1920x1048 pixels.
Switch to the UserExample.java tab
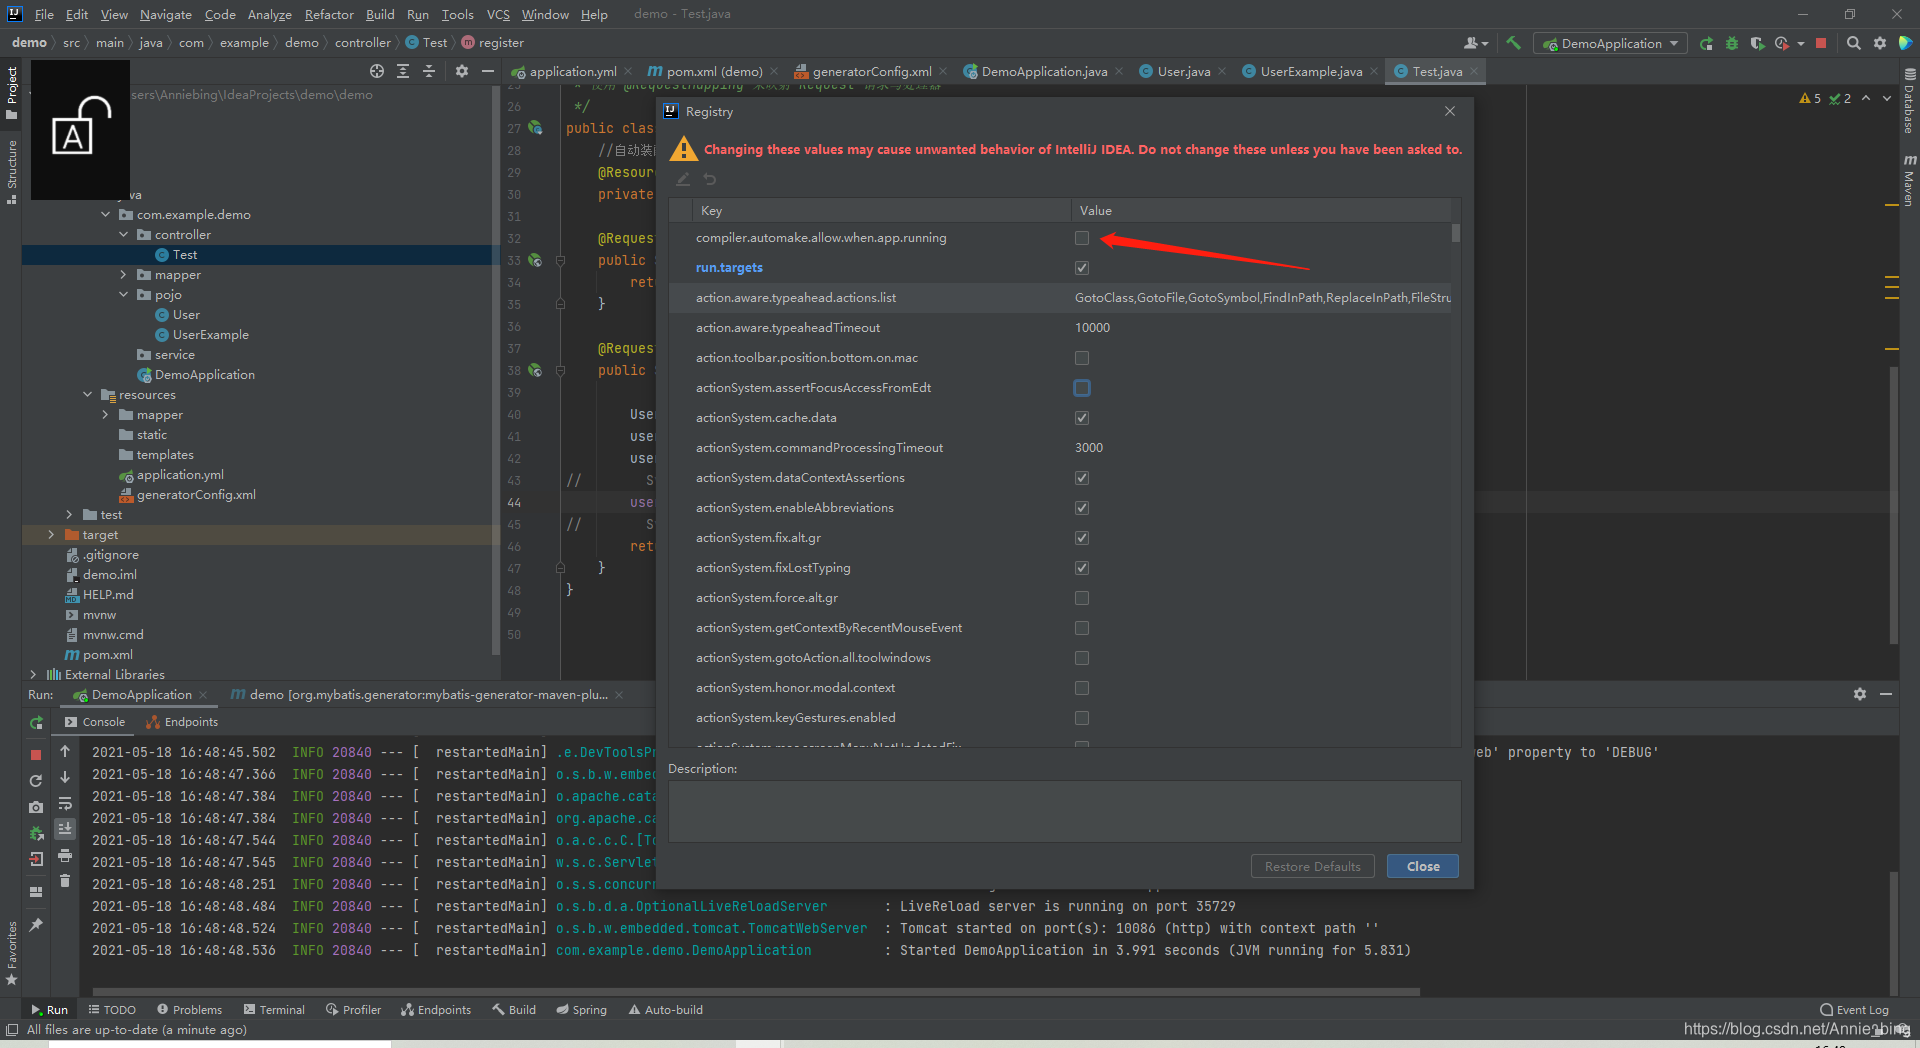point(1310,71)
